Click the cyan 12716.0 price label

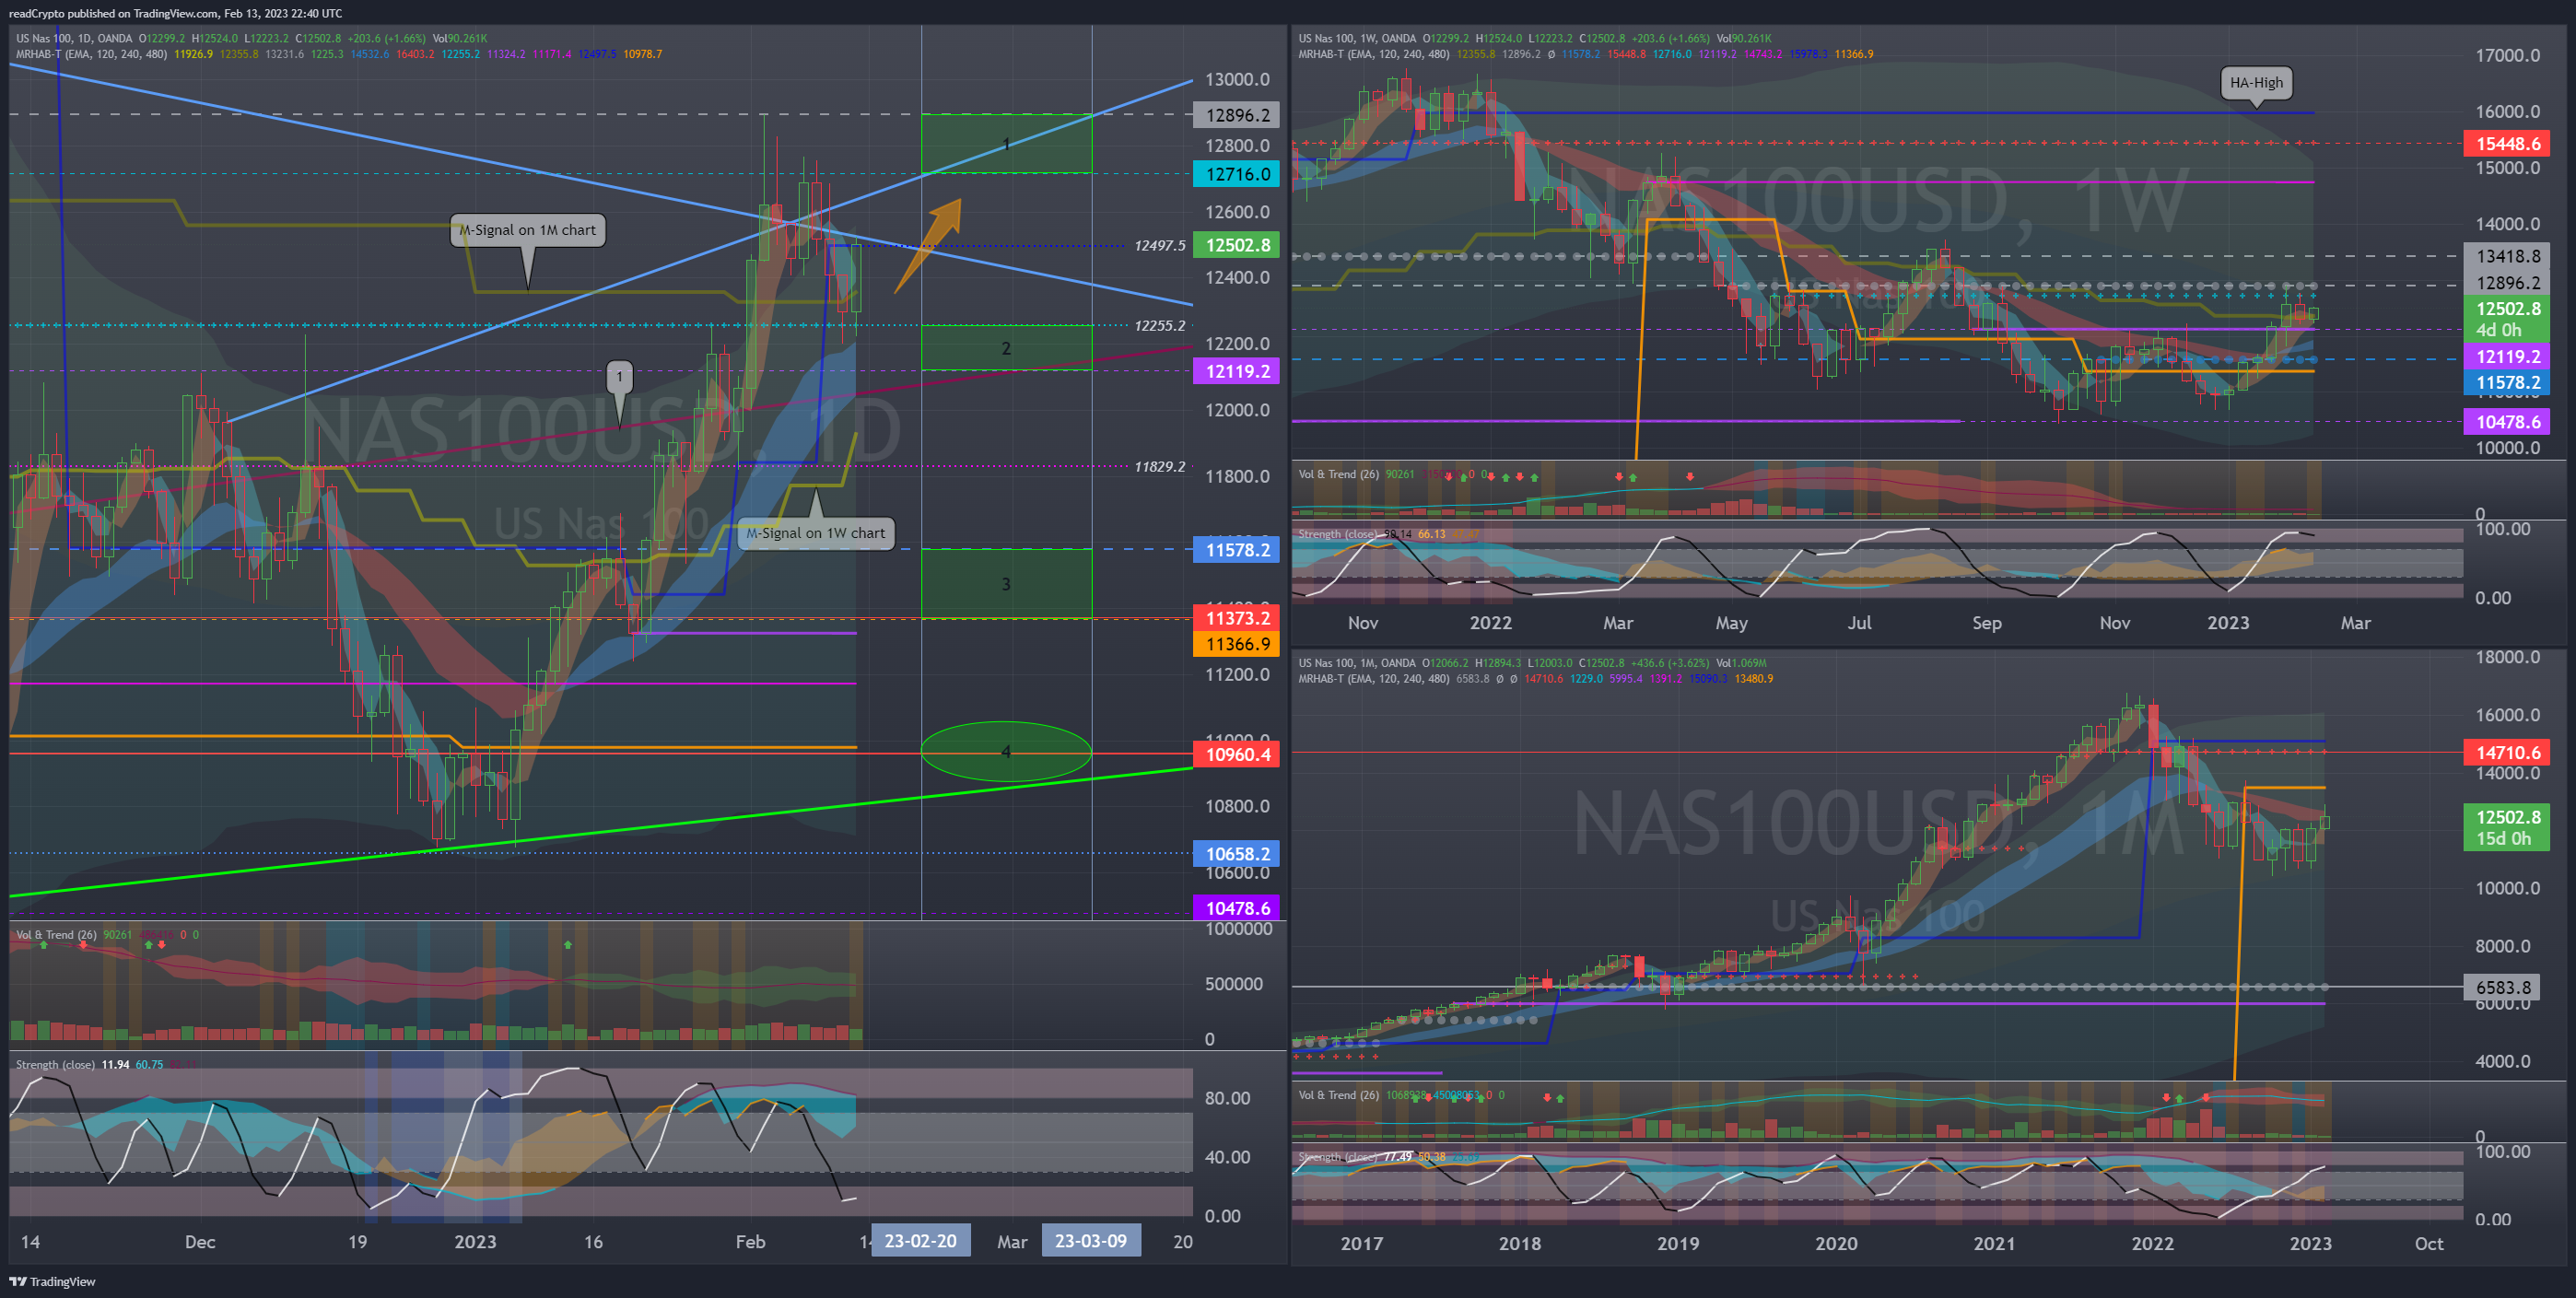[x=1237, y=174]
